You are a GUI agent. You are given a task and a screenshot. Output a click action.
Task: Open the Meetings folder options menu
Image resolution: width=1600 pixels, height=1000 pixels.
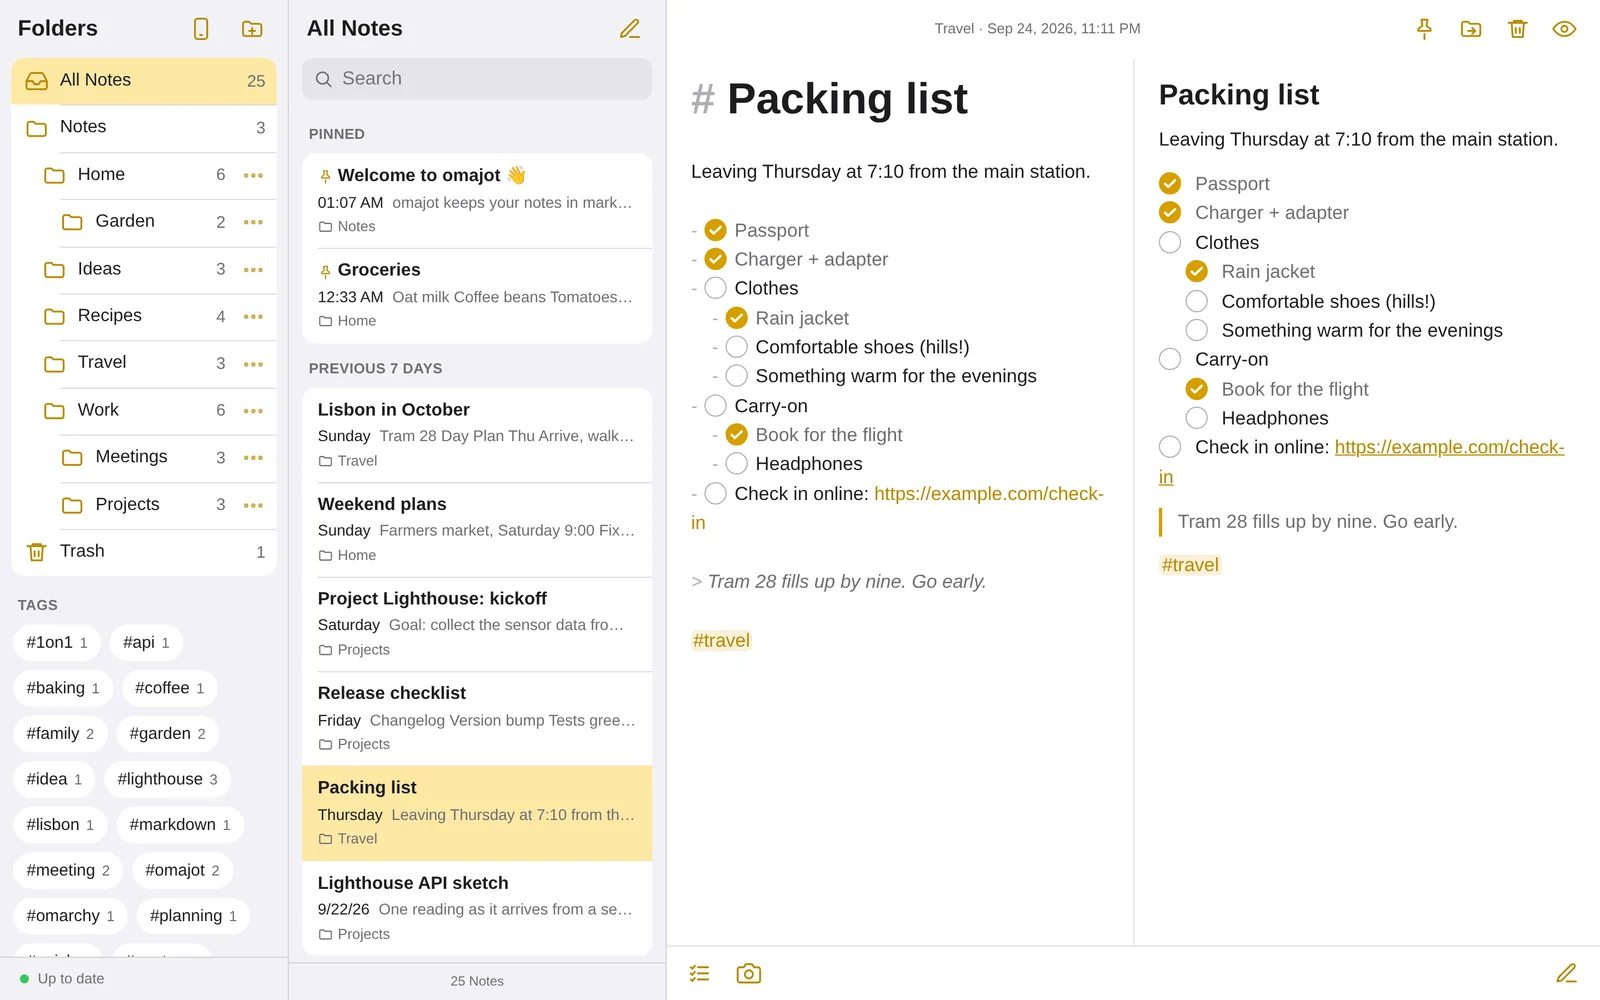coord(253,457)
